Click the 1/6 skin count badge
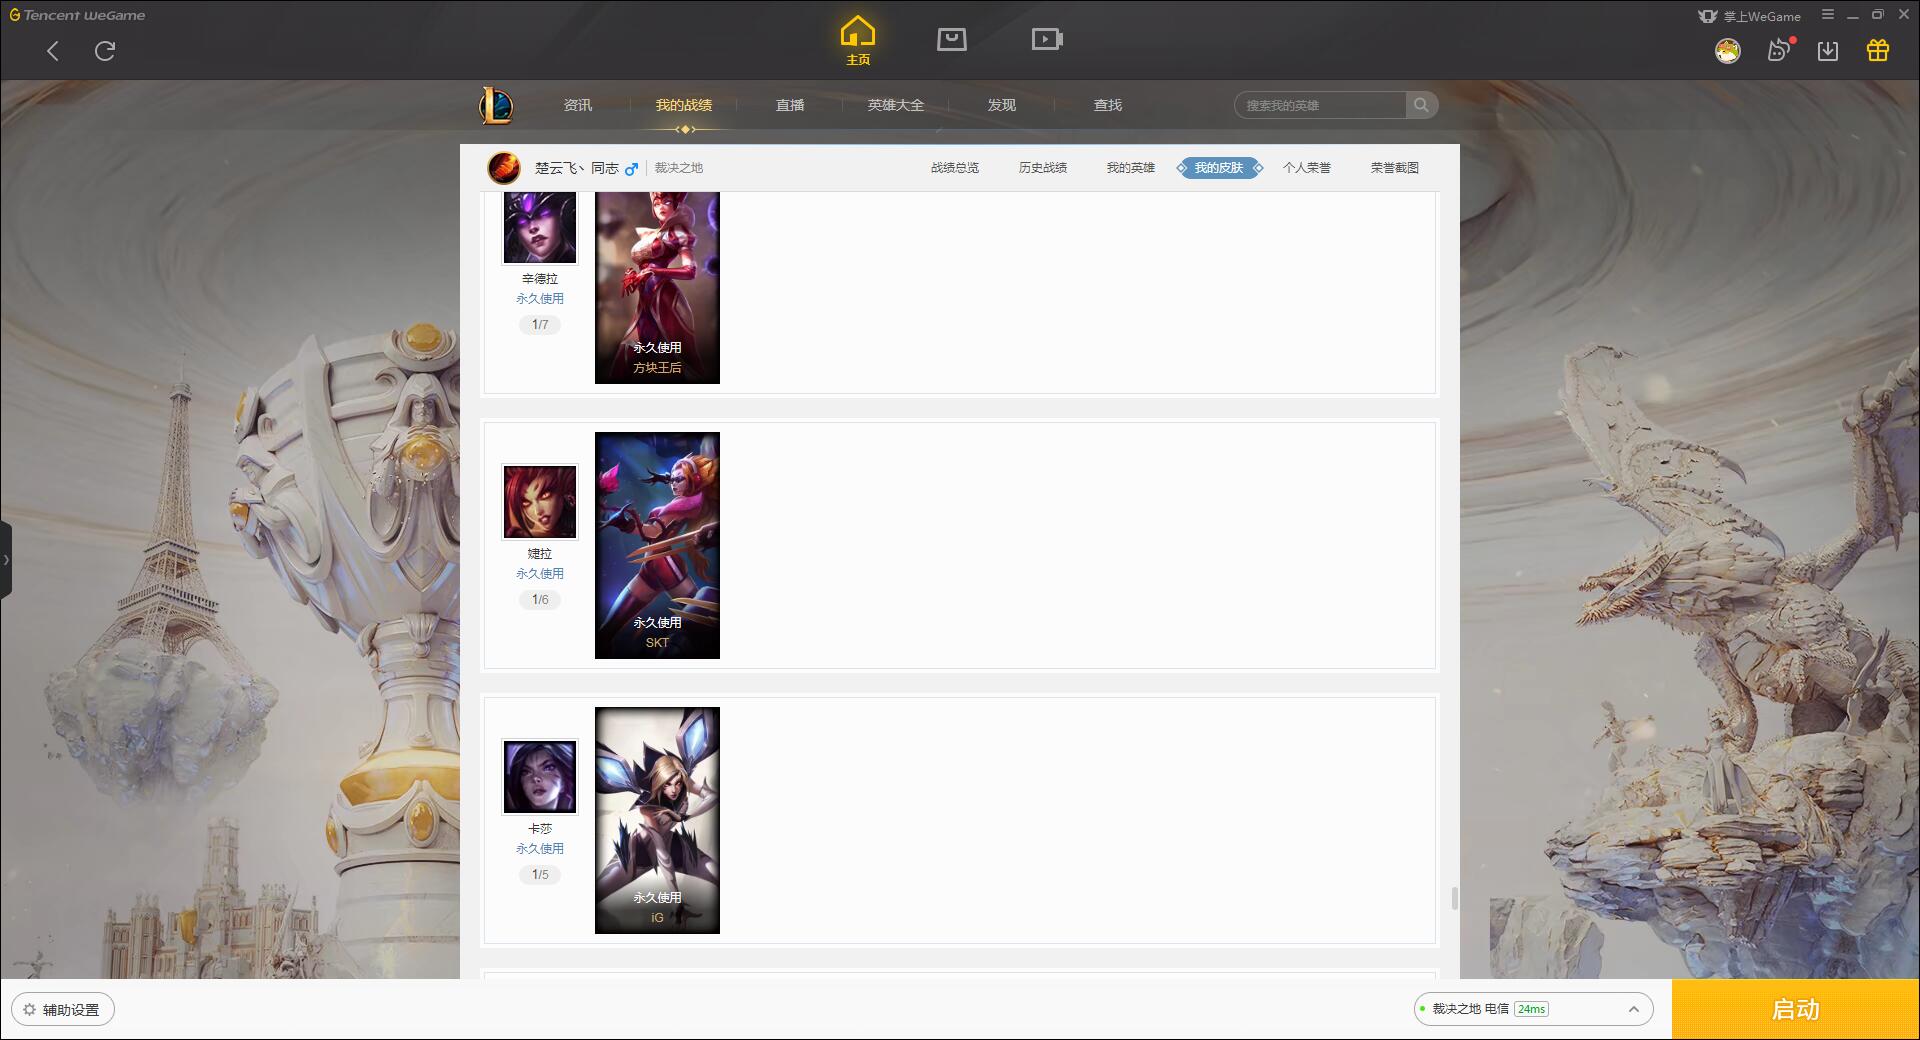The height and width of the screenshot is (1040, 1920). coord(540,600)
